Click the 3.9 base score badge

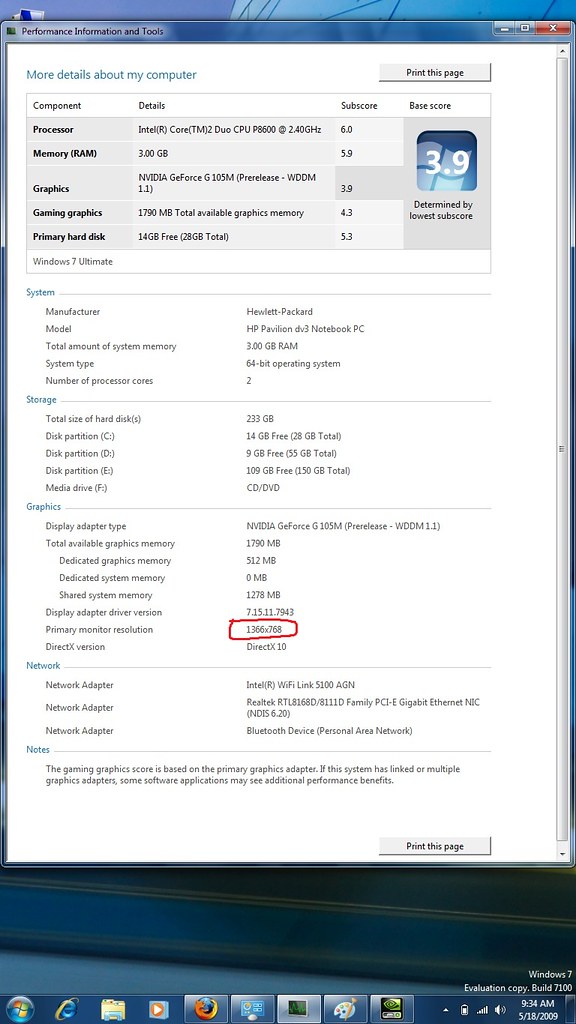point(447,161)
